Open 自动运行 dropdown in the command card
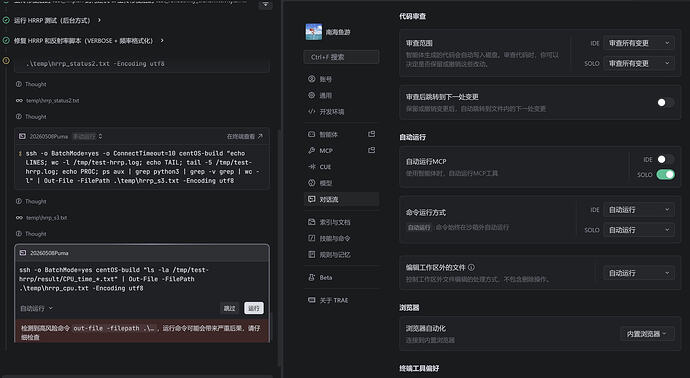Viewport: 690px width, 378px height. tap(37, 308)
